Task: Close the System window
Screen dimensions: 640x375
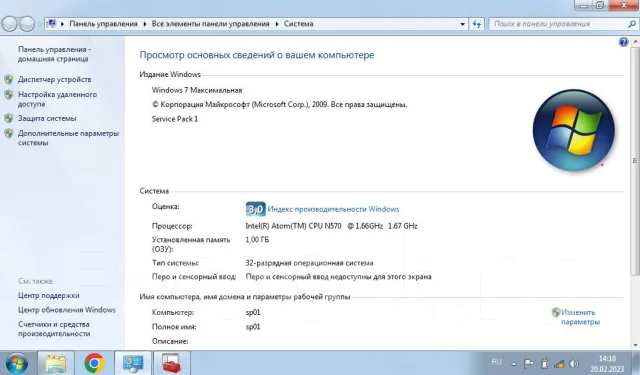Action: pyautogui.click(x=624, y=5)
